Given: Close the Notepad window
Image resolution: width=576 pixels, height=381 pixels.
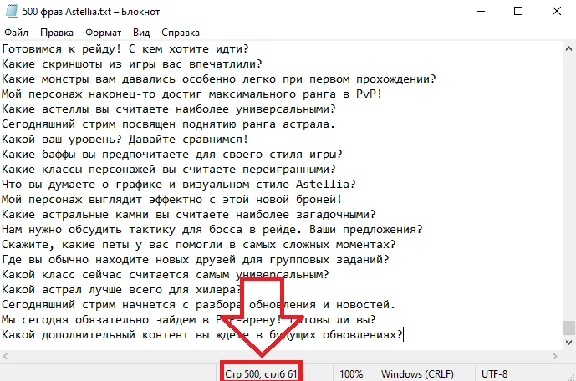Looking at the screenshot, I should [557, 11].
